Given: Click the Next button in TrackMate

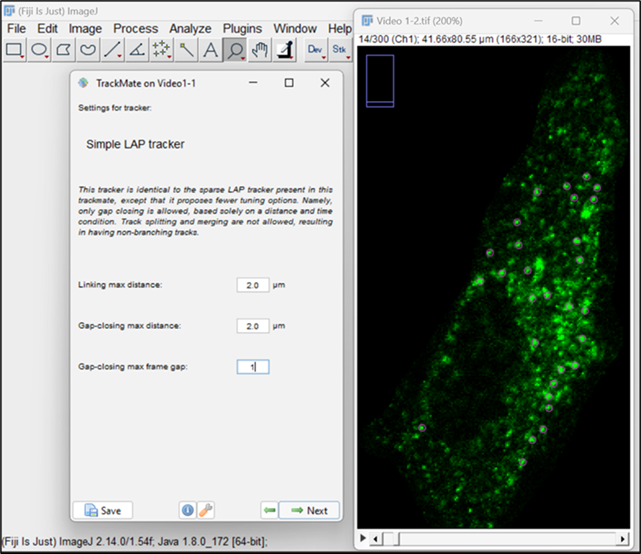Looking at the screenshot, I should click(309, 510).
